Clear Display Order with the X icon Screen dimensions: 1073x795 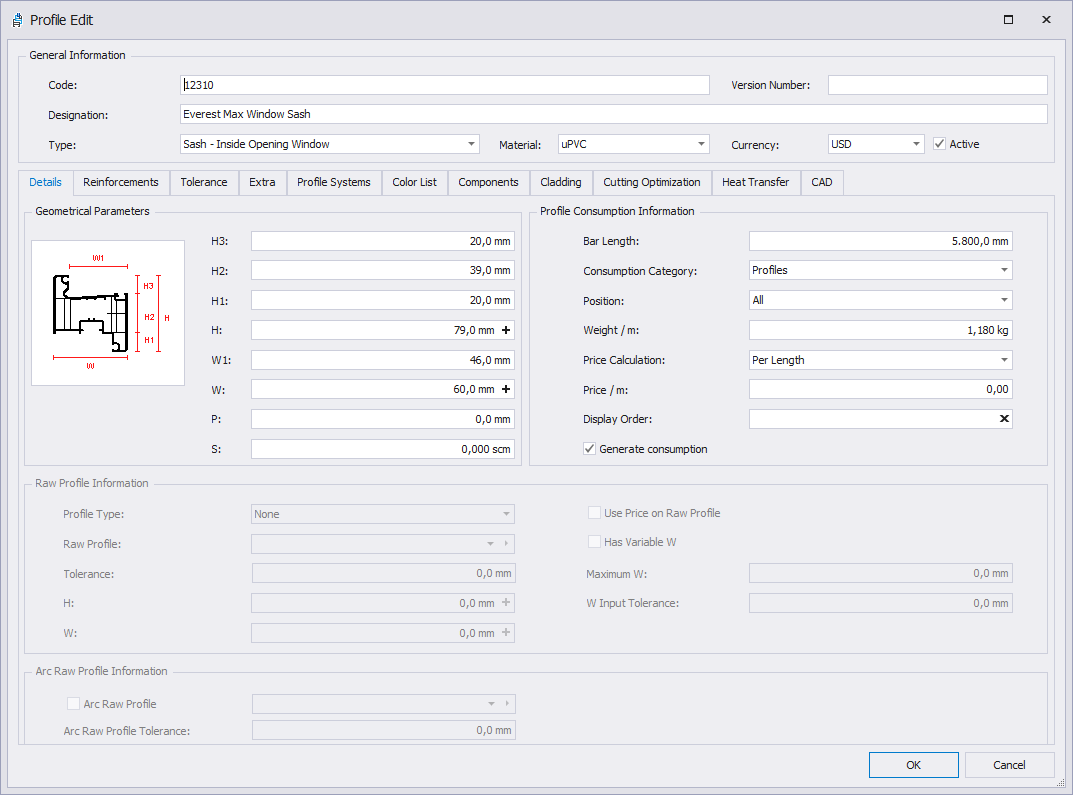point(1004,419)
